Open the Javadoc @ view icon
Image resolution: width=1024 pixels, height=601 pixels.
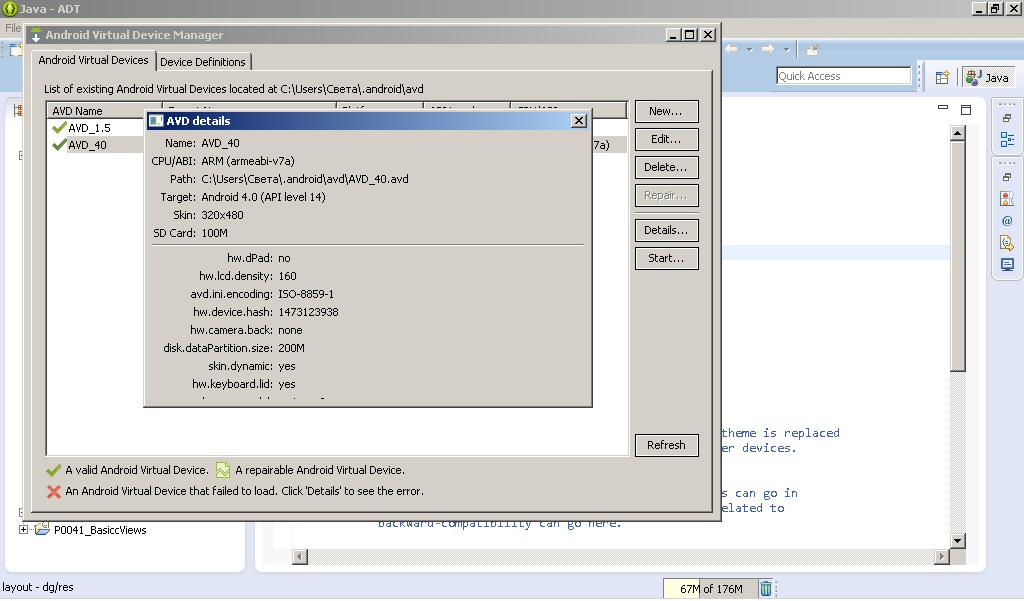(1007, 221)
